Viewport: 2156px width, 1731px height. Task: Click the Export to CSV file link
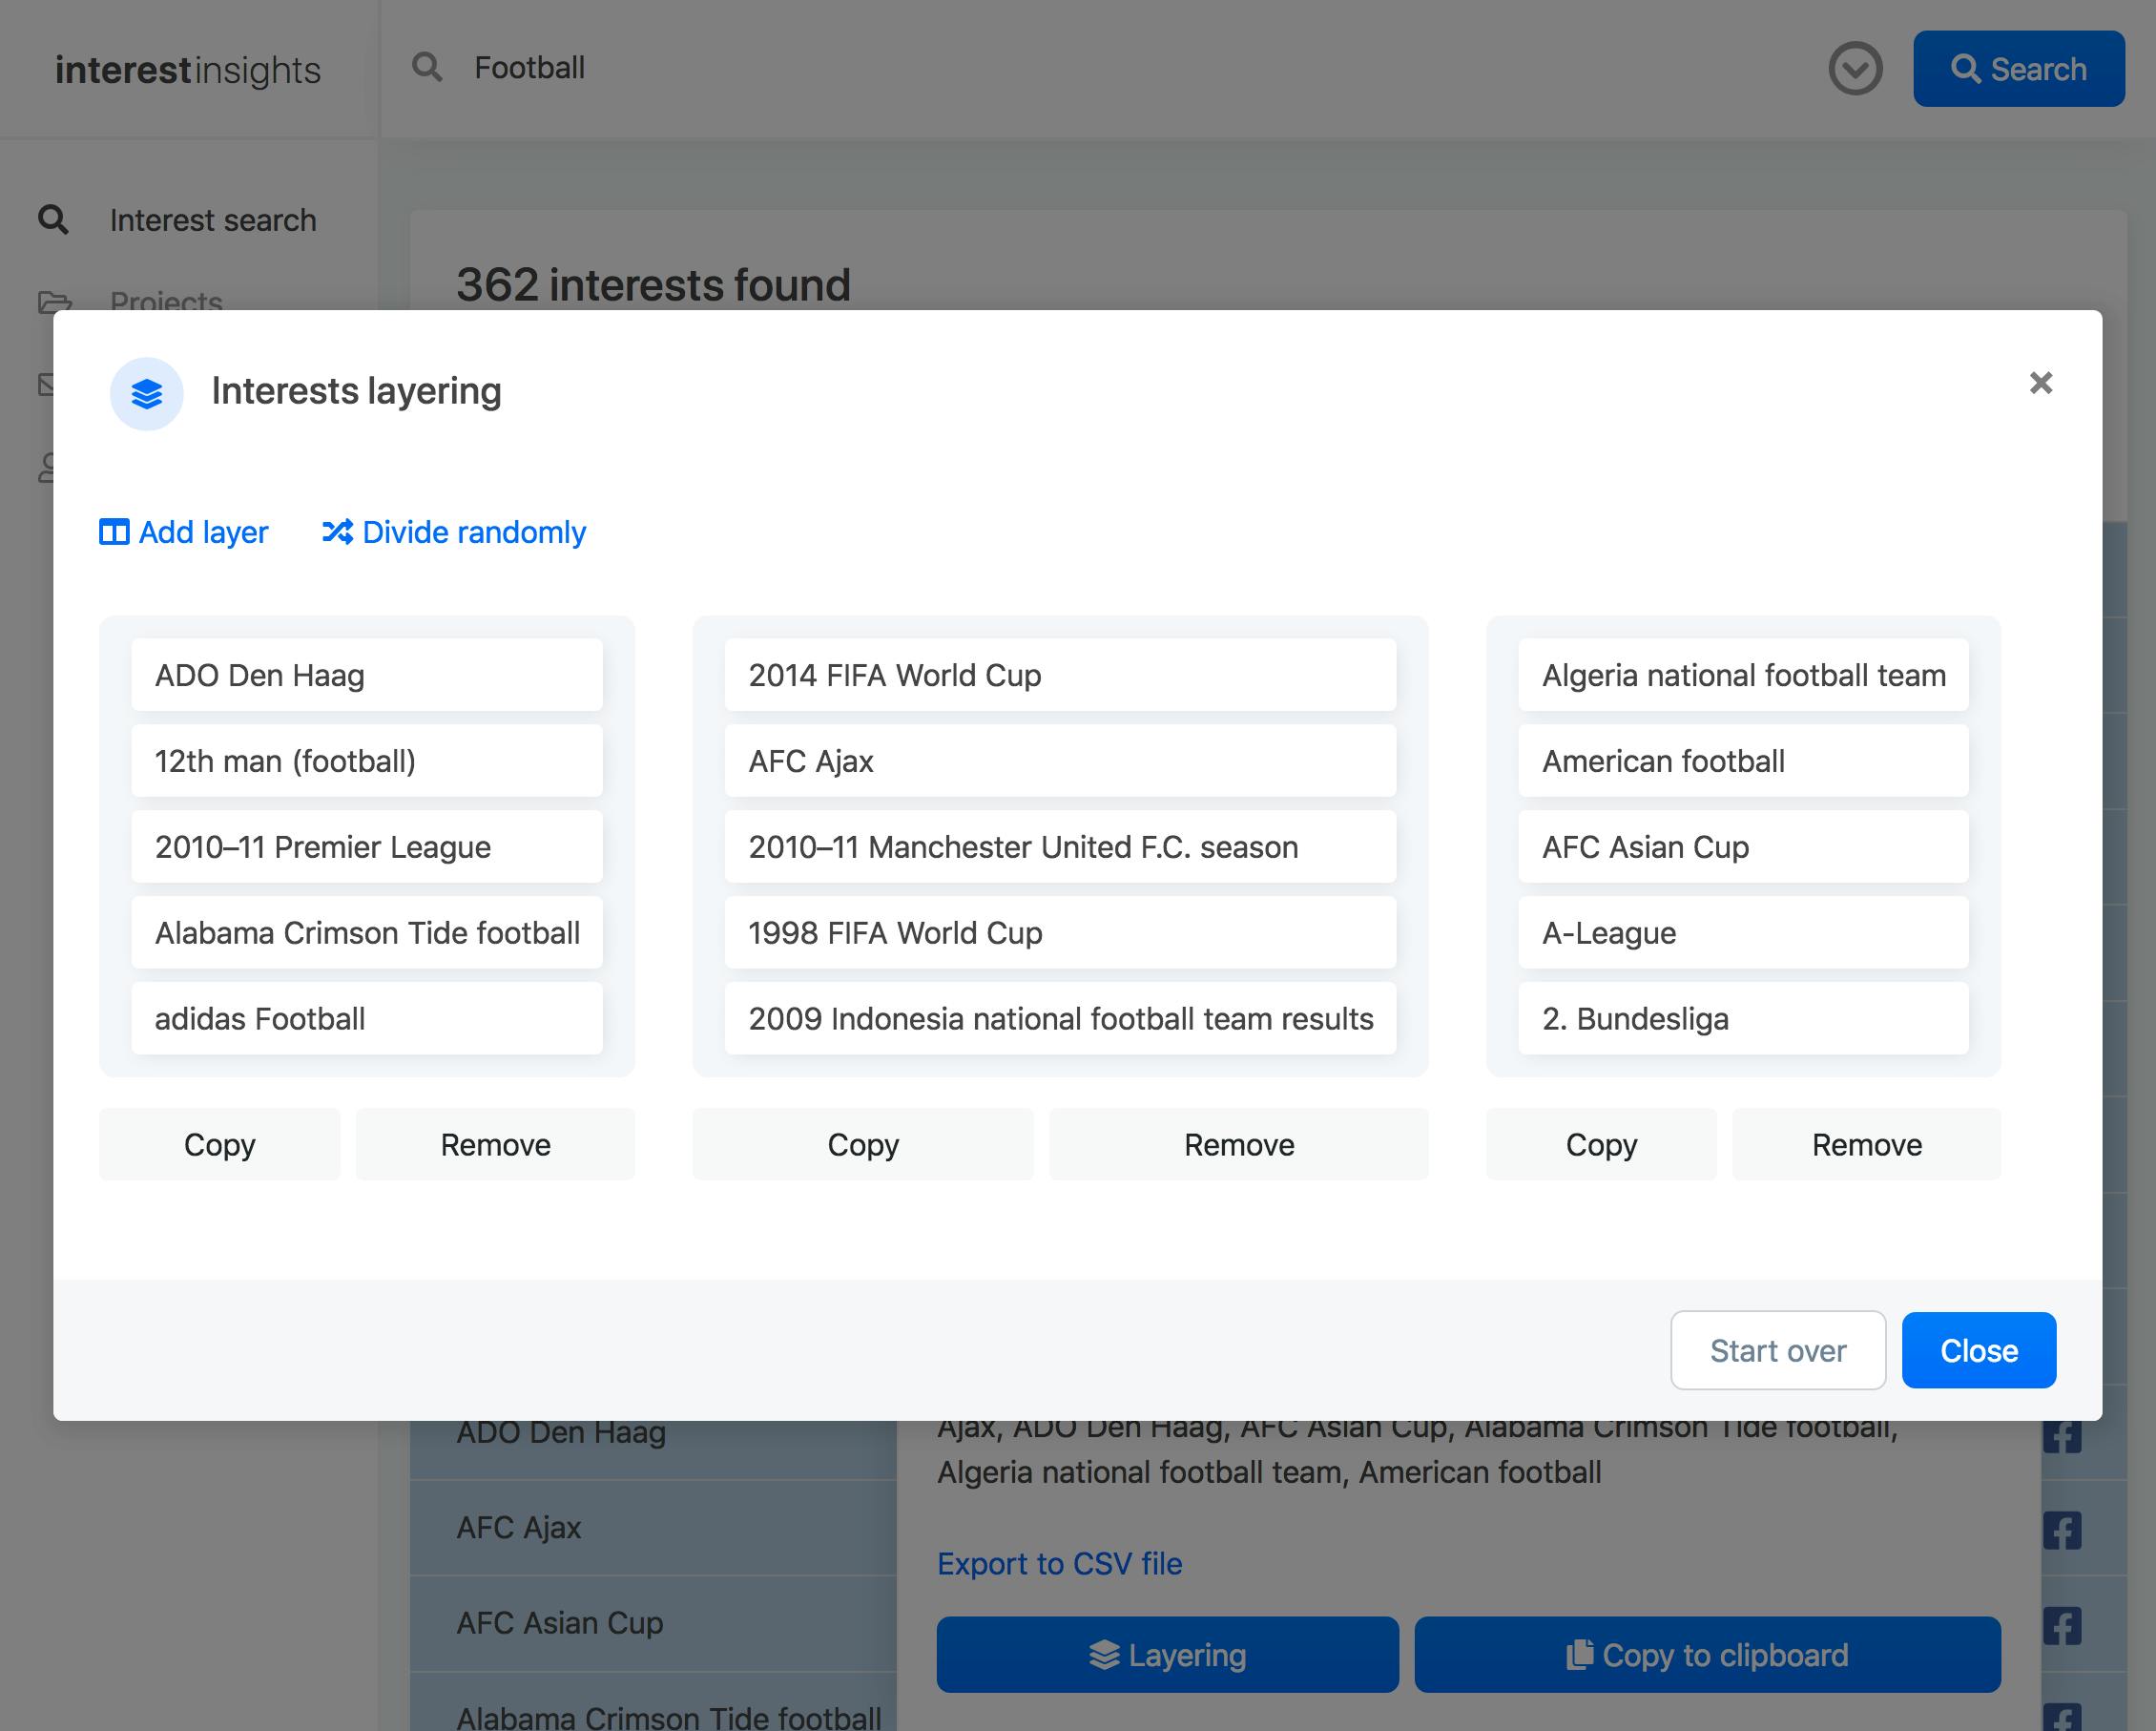1059,1563
